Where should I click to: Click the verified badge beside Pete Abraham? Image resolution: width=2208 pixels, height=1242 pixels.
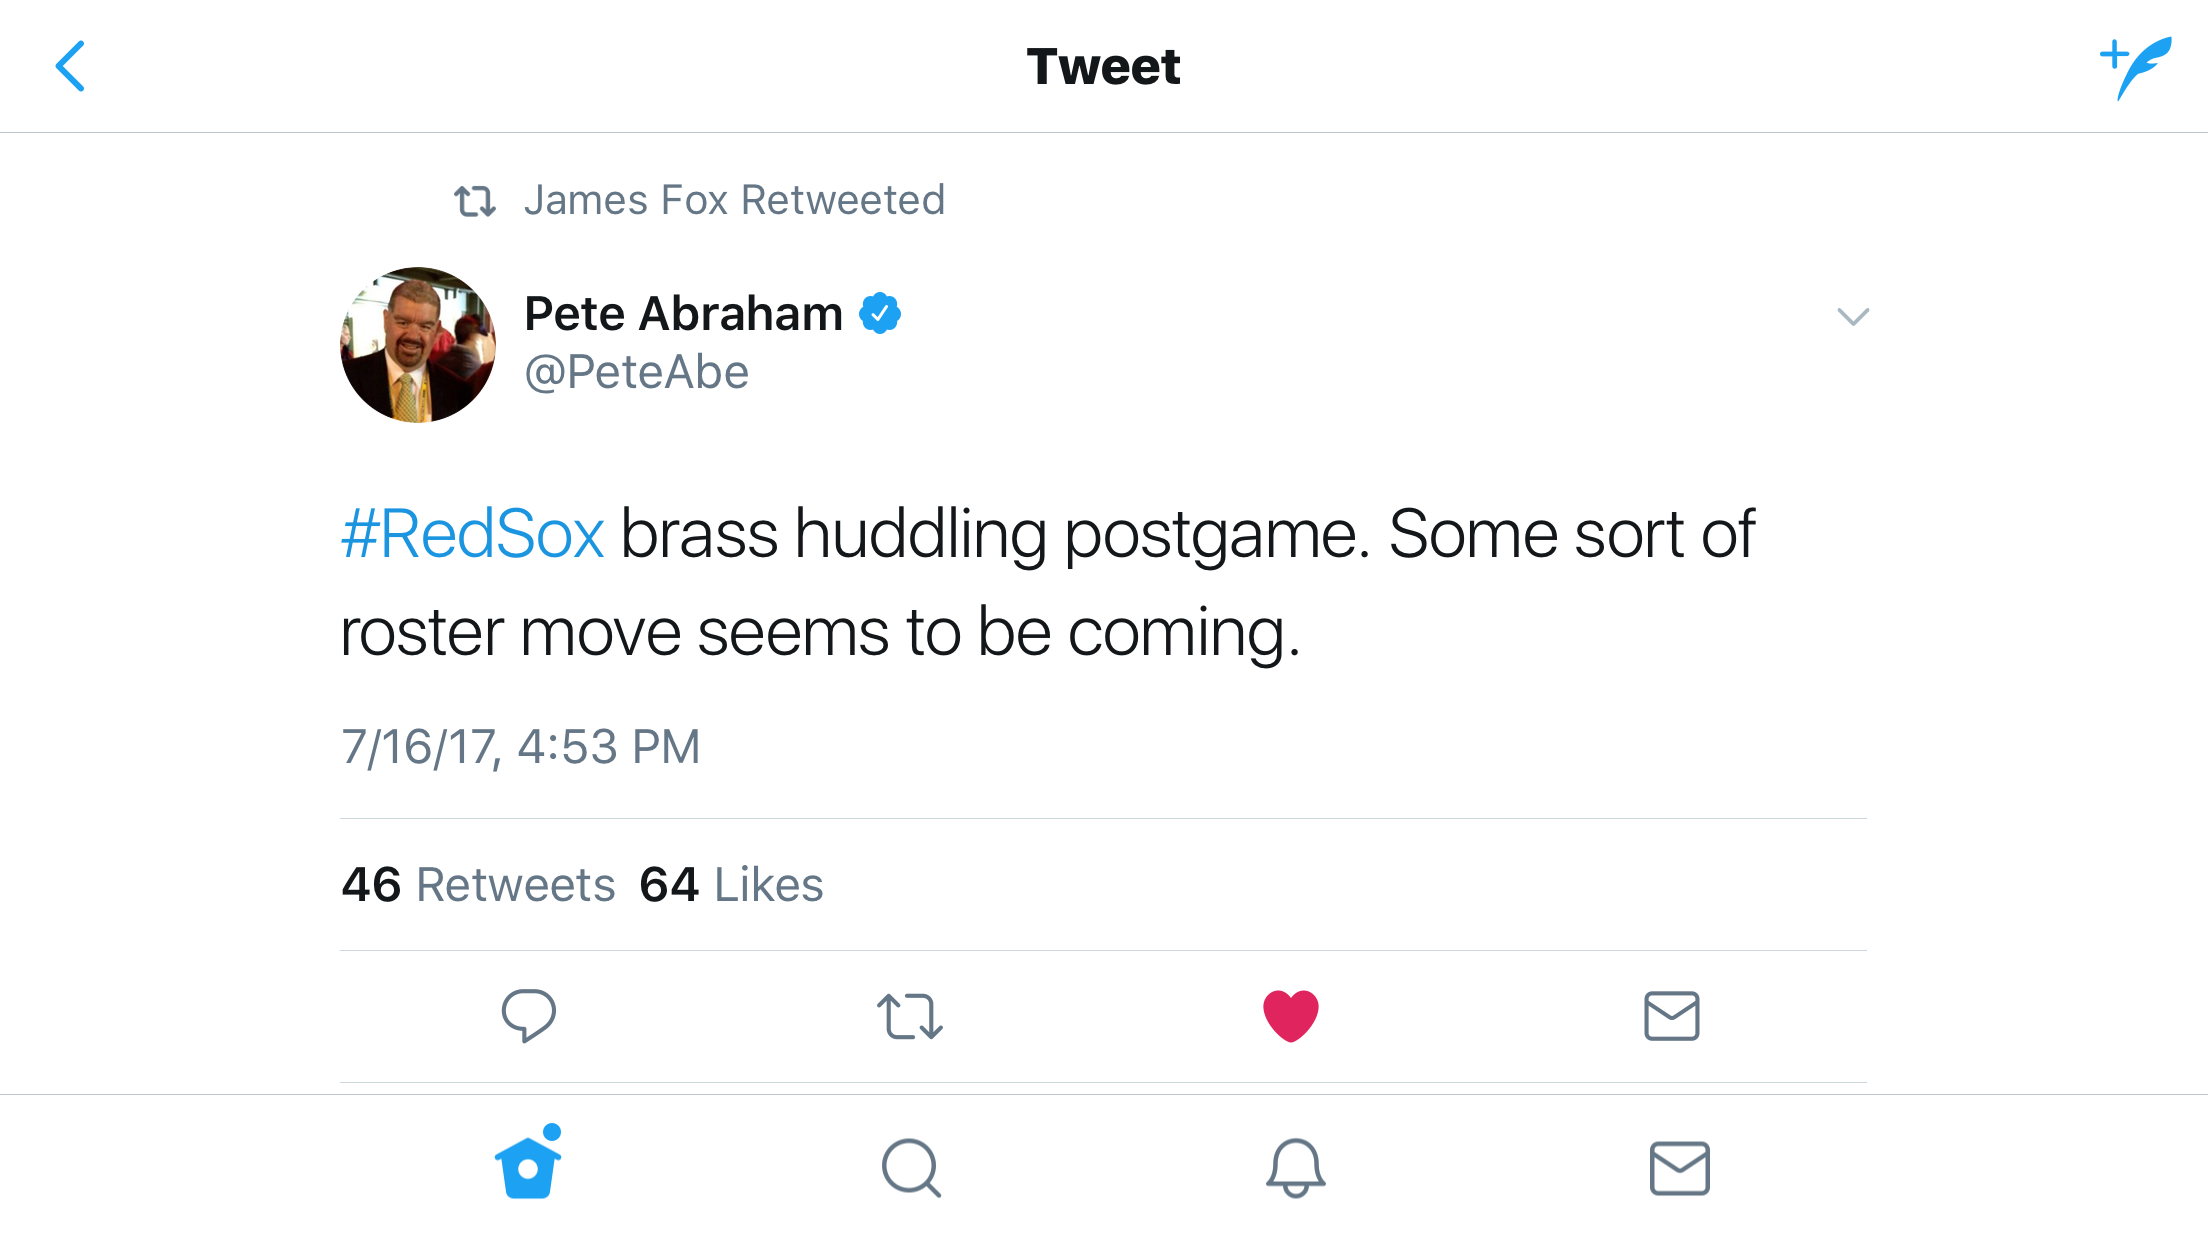tap(880, 314)
